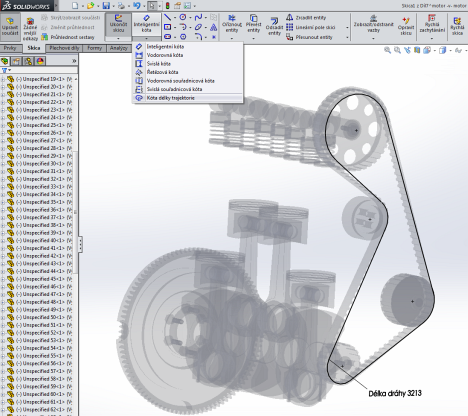Expand the Unspecified 19<1> tree item

tap(3, 79)
